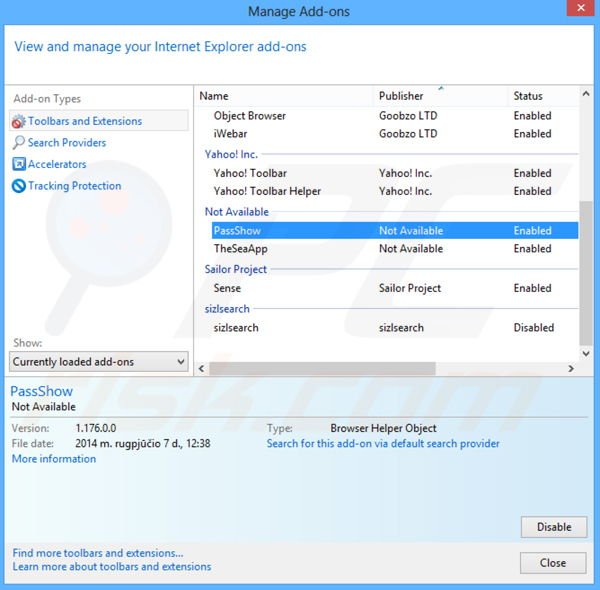Viewport: 600px width, 590px height.
Task: Click the Accelerators icon
Action: (19, 164)
